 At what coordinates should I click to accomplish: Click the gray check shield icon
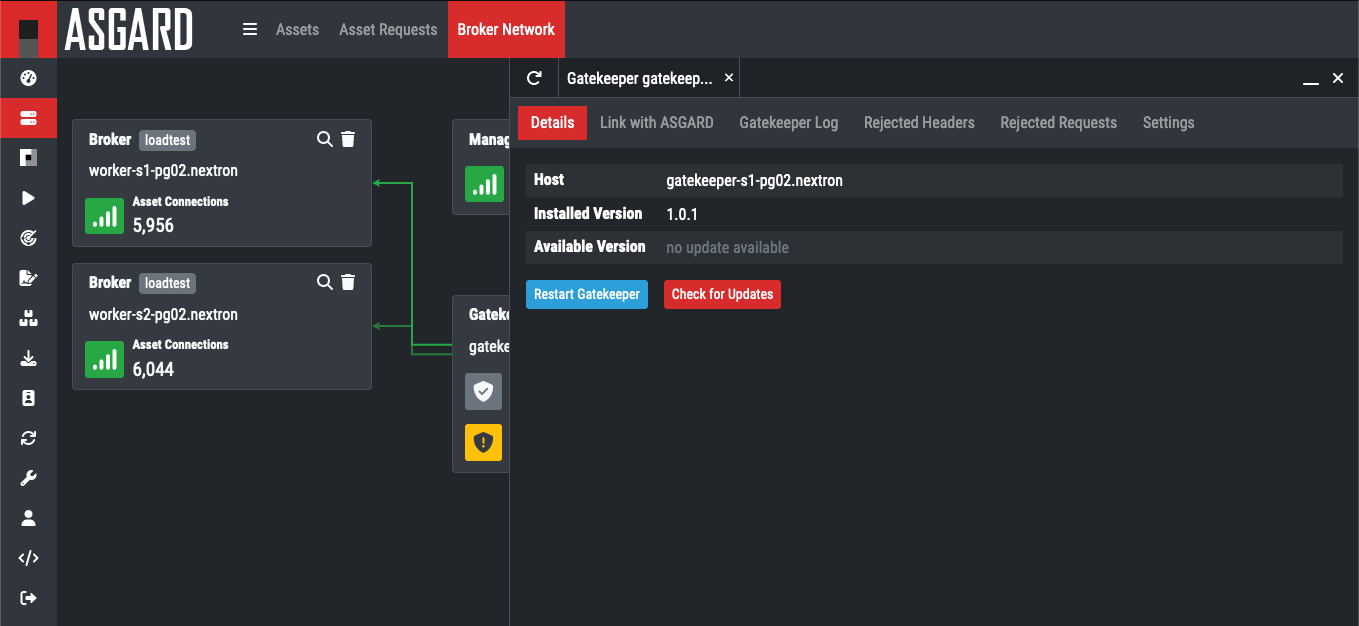coord(484,392)
